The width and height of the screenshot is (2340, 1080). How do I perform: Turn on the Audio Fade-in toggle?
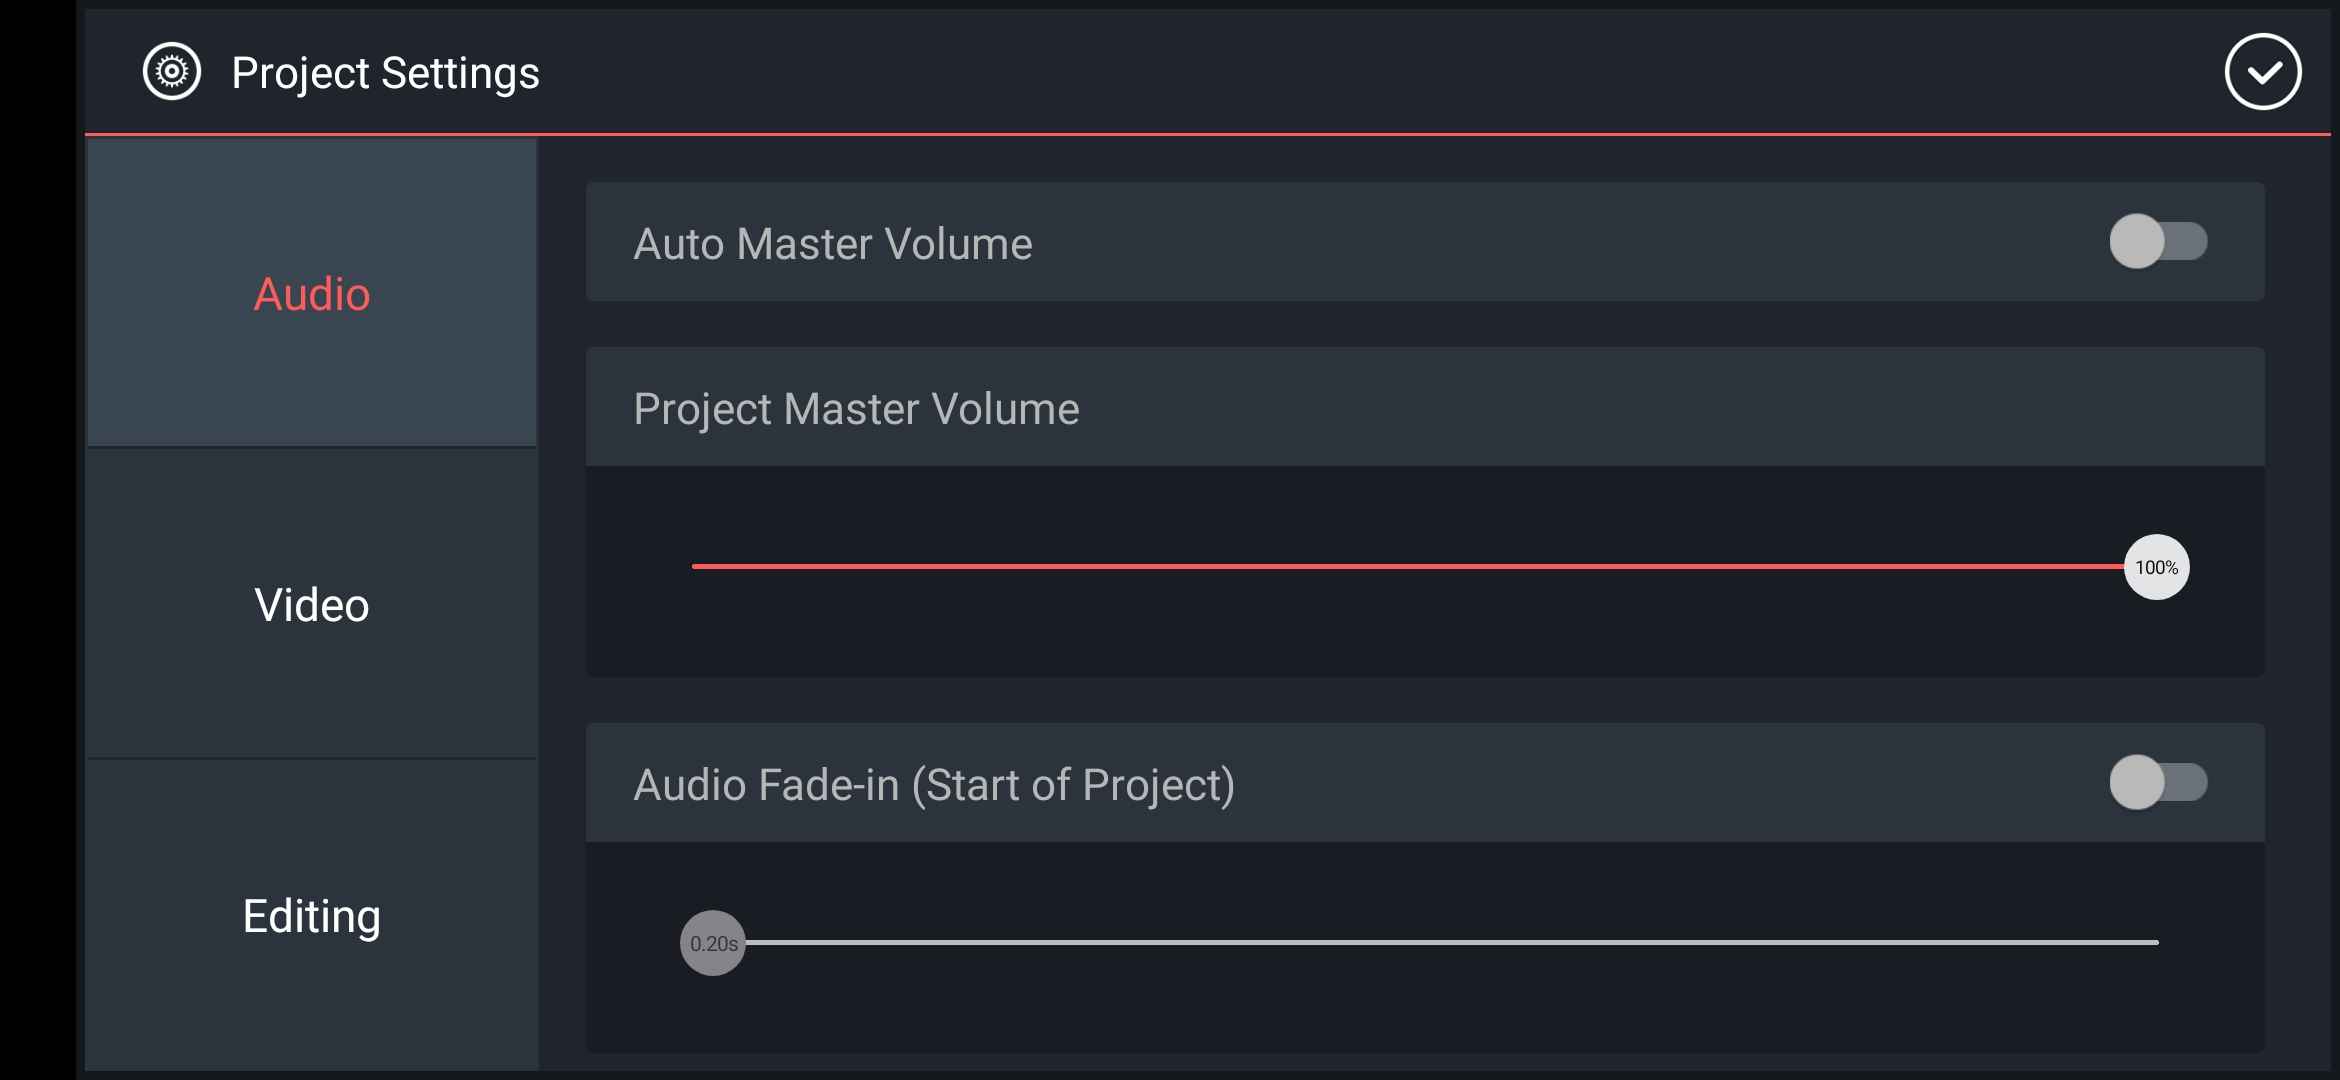[2158, 783]
